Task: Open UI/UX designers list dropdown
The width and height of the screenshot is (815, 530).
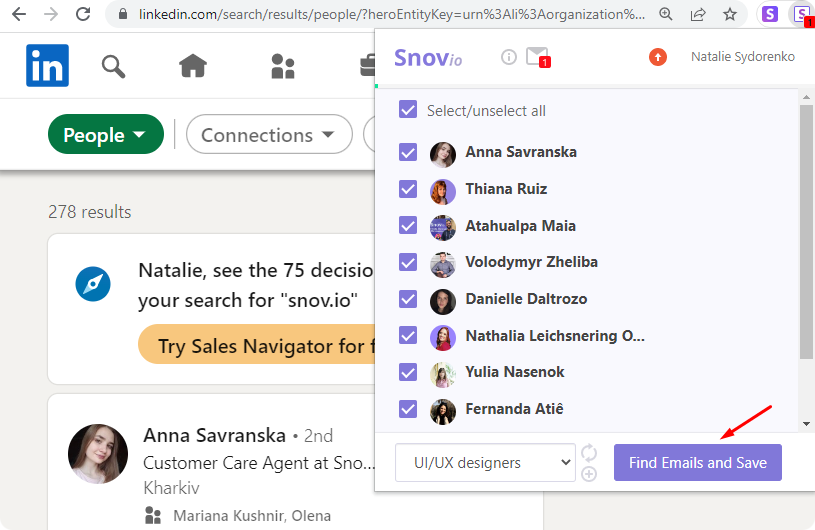Action: click(485, 462)
